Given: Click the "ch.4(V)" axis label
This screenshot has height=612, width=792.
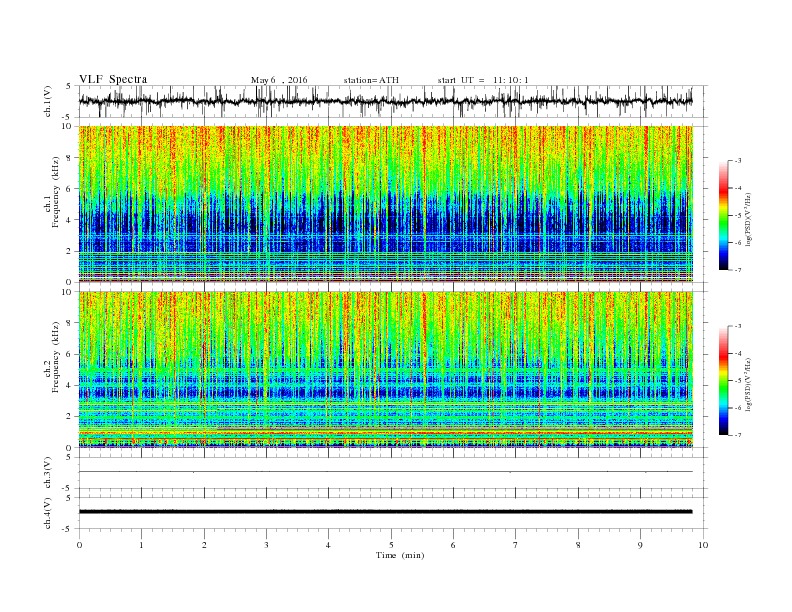Looking at the screenshot, I should point(47,513).
